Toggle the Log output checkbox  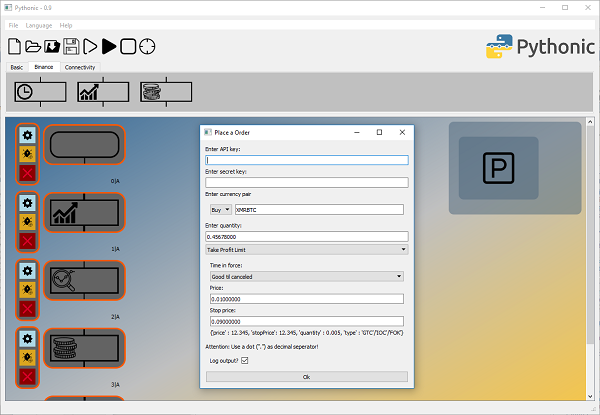tap(245, 361)
